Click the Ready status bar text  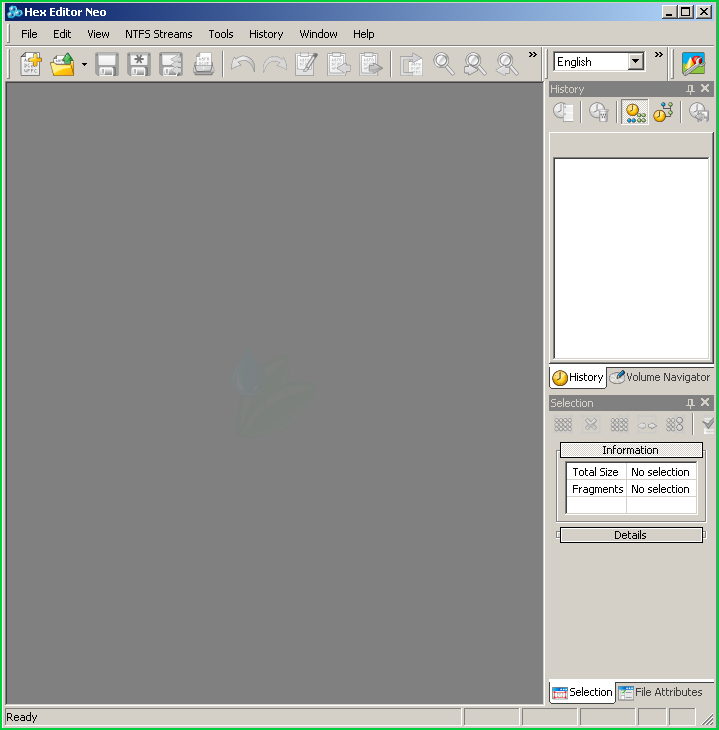point(21,717)
